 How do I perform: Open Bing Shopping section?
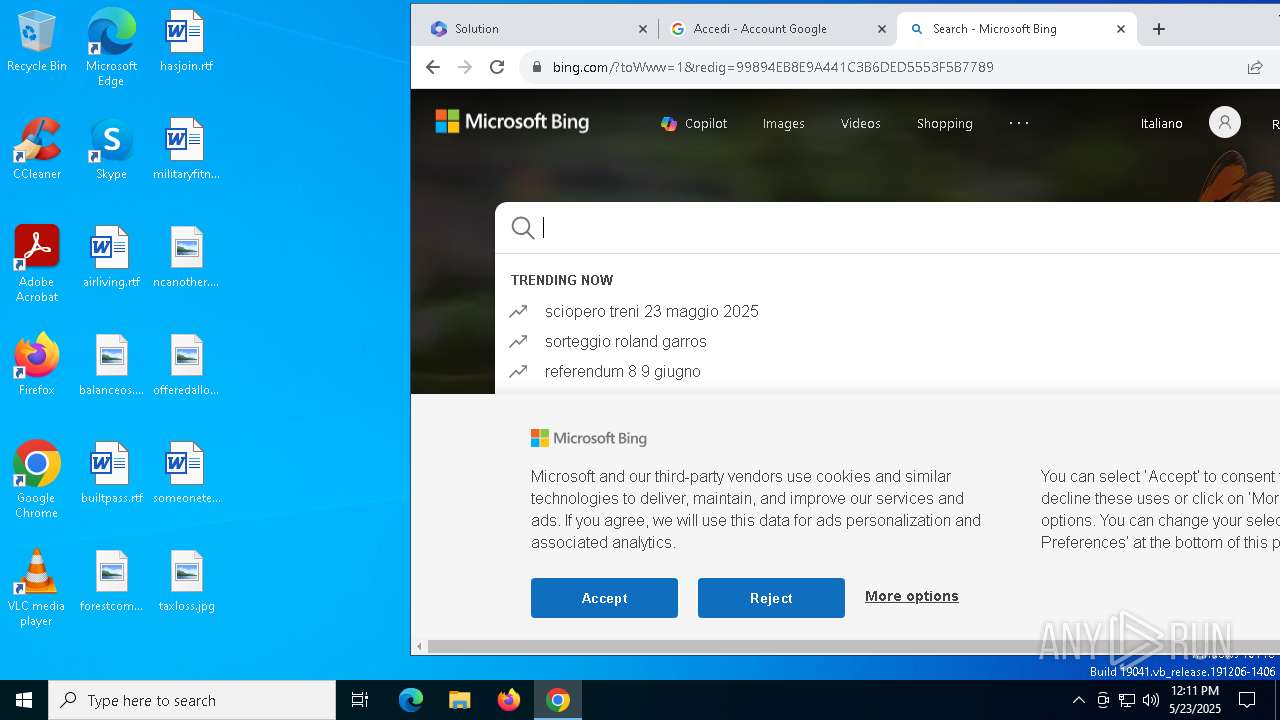944,123
